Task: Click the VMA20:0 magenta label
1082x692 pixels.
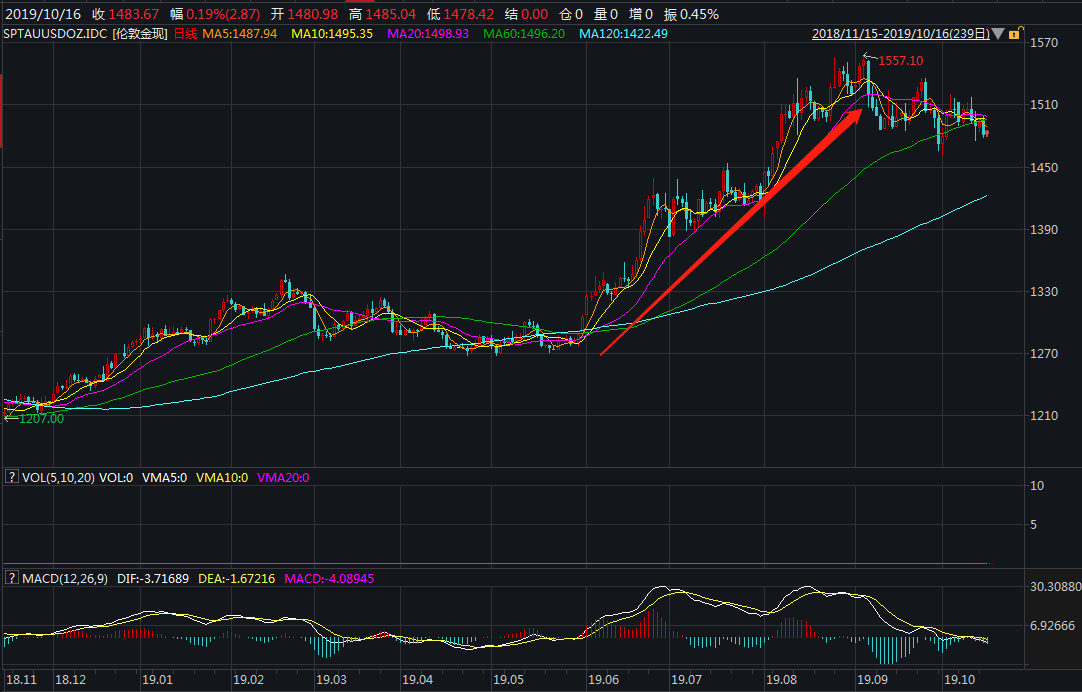Action: pos(283,478)
